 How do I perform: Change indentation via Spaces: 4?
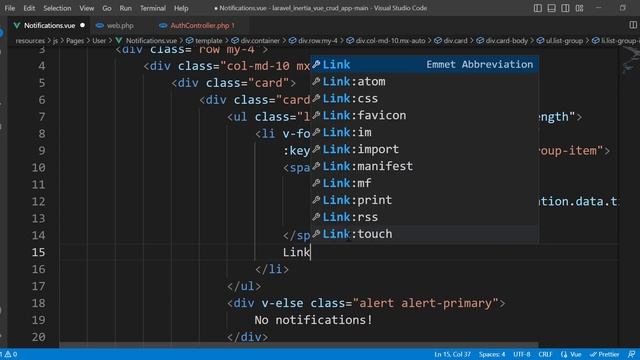pyautogui.click(x=492, y=354)
